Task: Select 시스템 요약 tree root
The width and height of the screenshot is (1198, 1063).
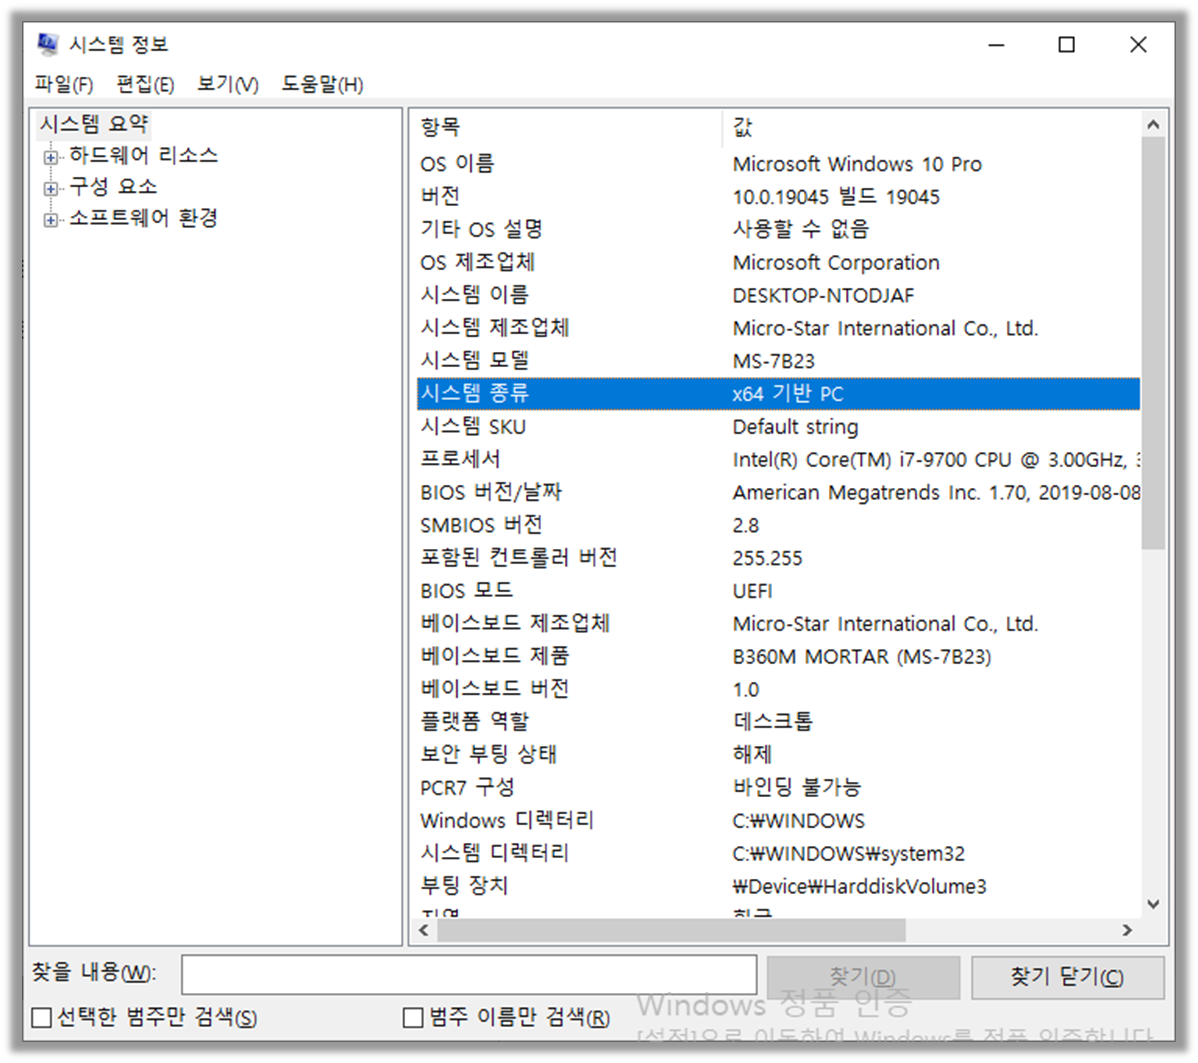Action: [x=94, y=124]
